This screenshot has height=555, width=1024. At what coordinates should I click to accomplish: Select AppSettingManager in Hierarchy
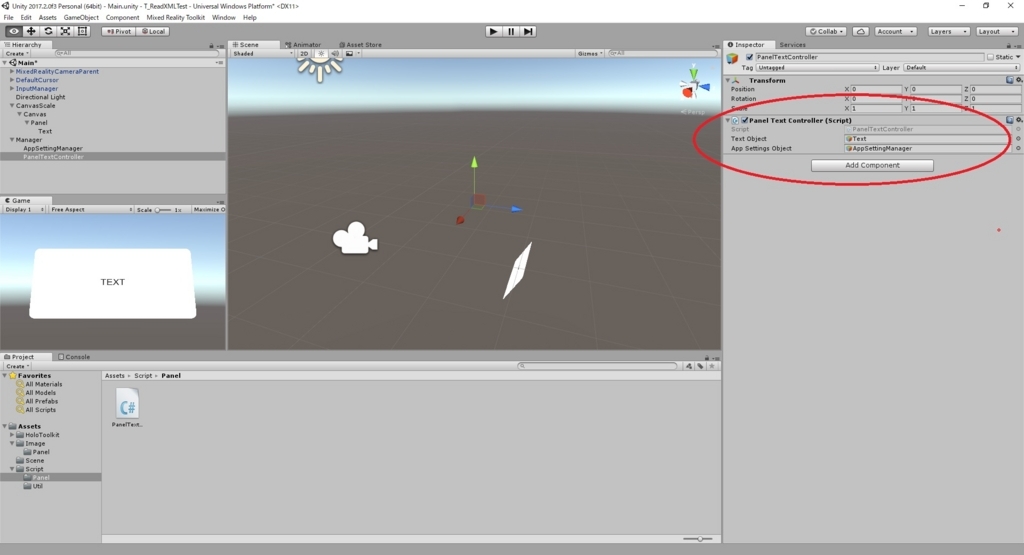pyautogui.click(x=53, y=148)
